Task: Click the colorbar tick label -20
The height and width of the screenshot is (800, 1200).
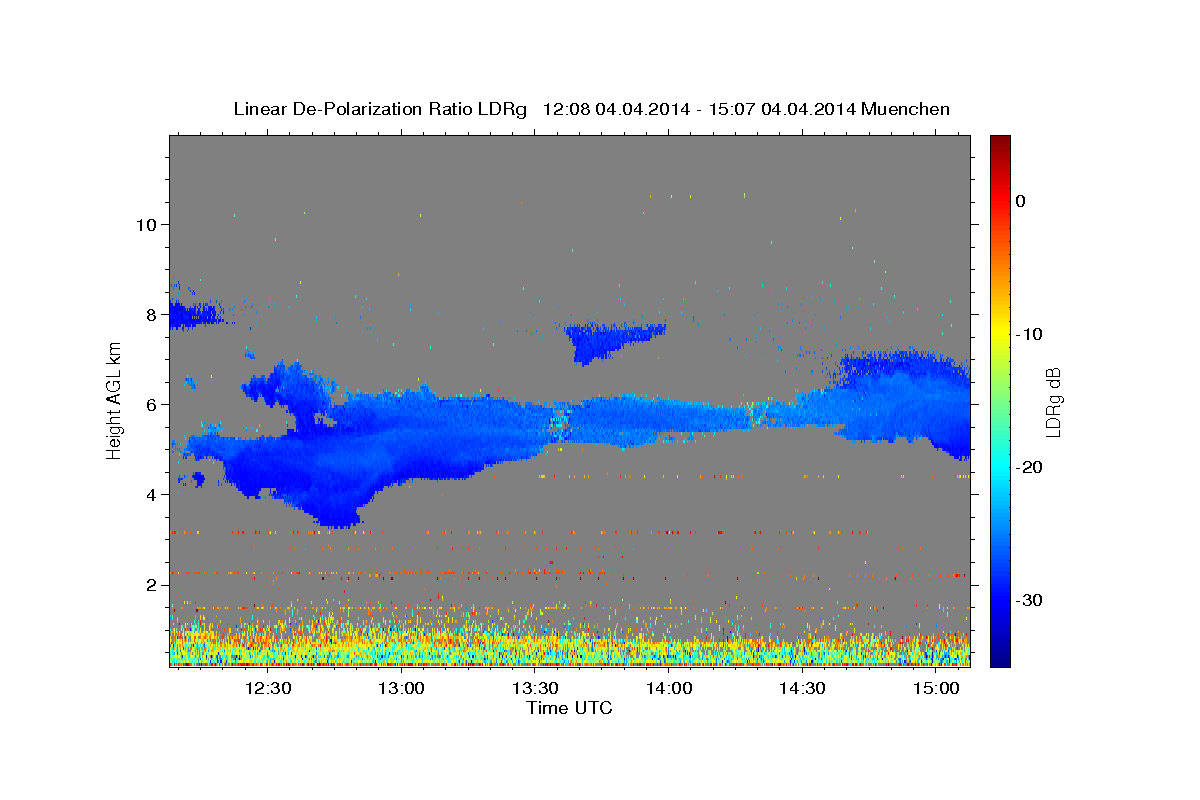Action: tap(1030, 467)
